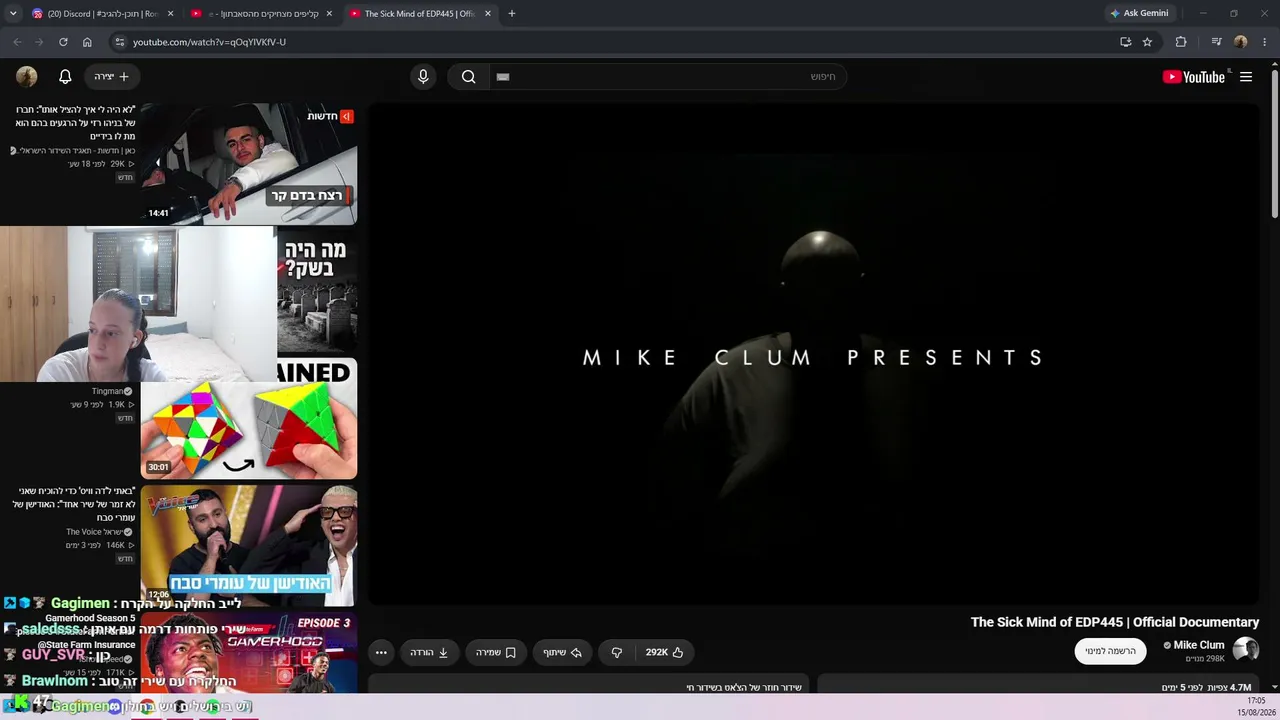The height and width of the screenshot is (720, 1280).
Task: Click the video title The Sick Mind of EDP445
Action: (x=1114, y=622)
